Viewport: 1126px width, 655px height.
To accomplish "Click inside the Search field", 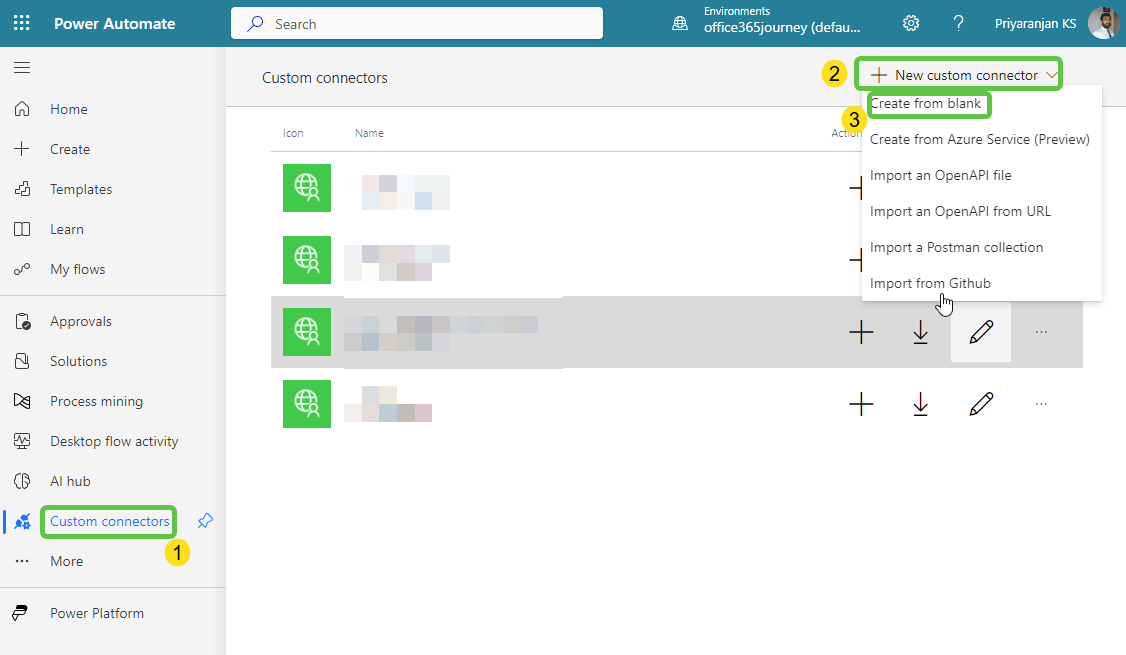I will 417,22.
